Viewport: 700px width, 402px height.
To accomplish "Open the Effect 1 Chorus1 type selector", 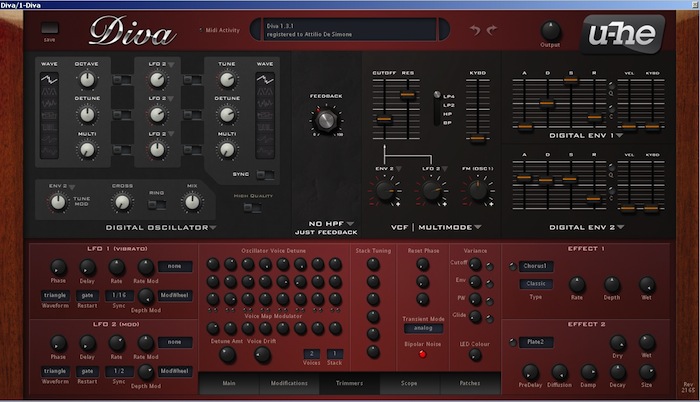I will 535,266.
